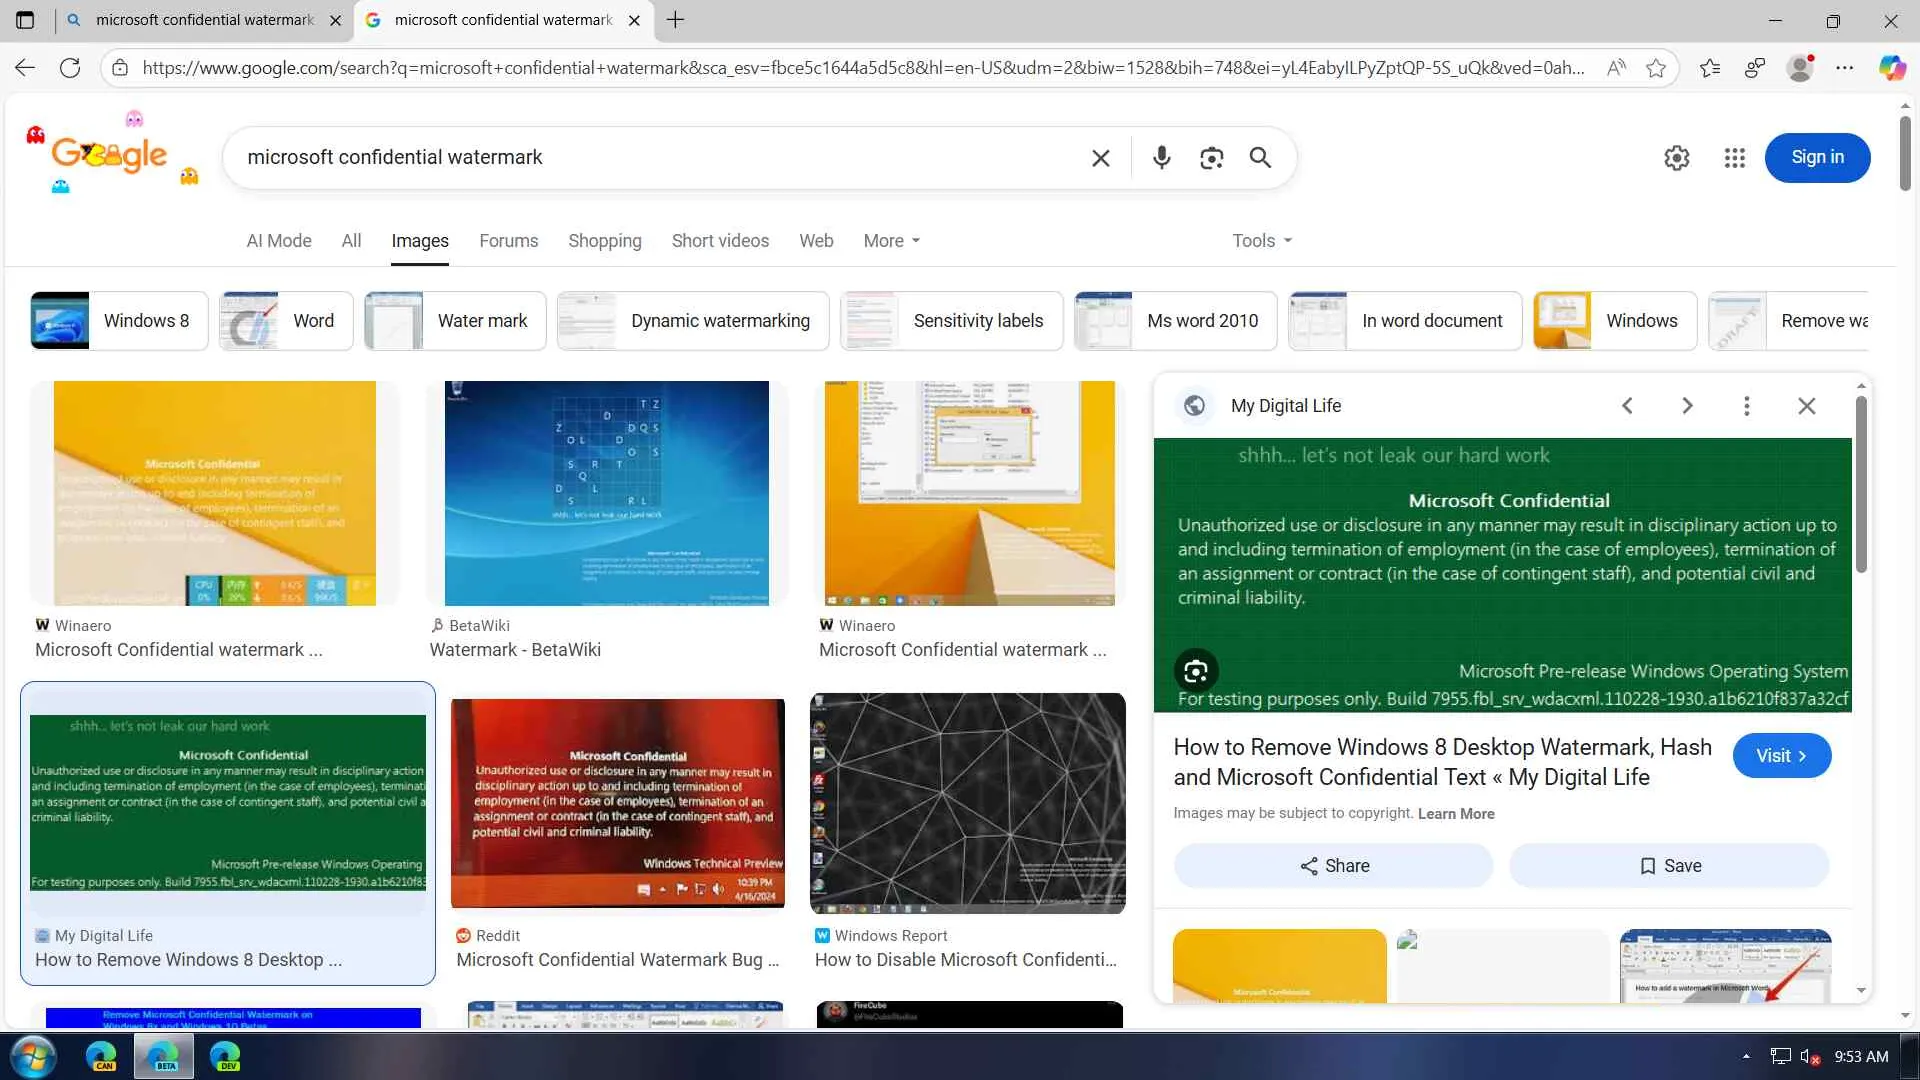Click the Lens icon on preview image
Screen dimensions: 1920x1080
1195,671
